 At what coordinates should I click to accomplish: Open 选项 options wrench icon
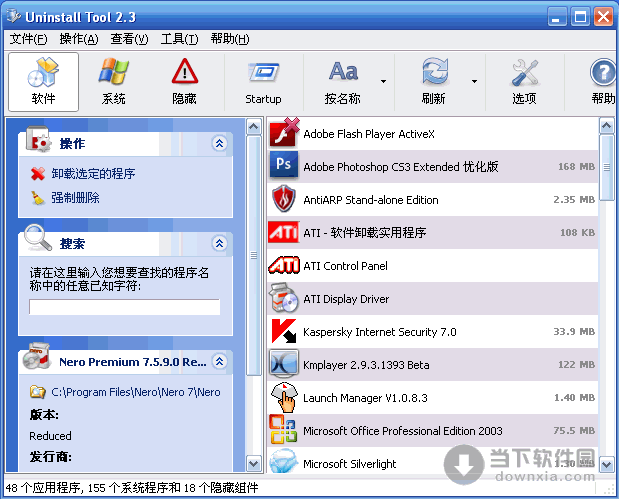click(x=524, y=82)
